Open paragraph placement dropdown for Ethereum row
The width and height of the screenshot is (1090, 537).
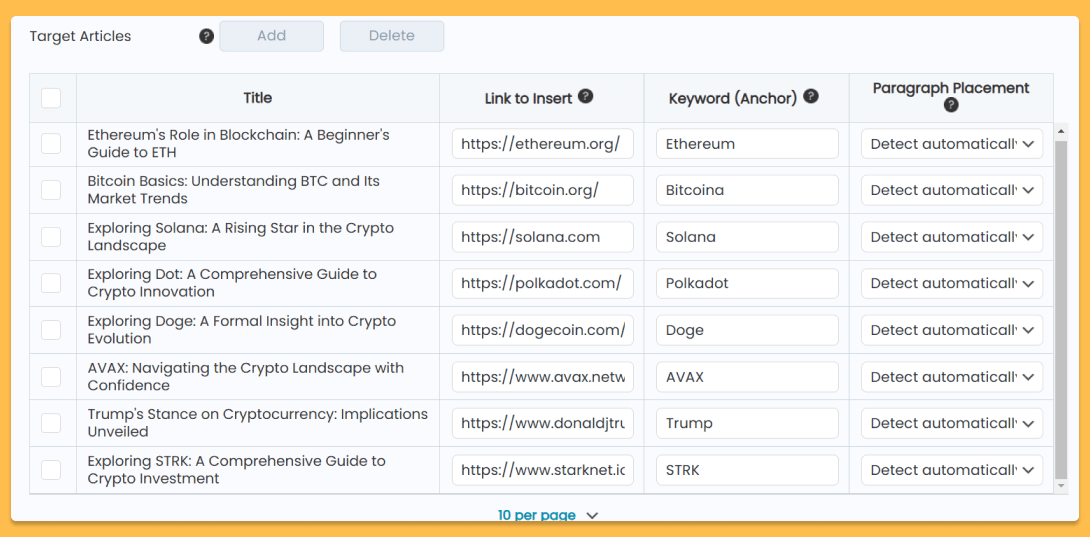pos(952,144)
